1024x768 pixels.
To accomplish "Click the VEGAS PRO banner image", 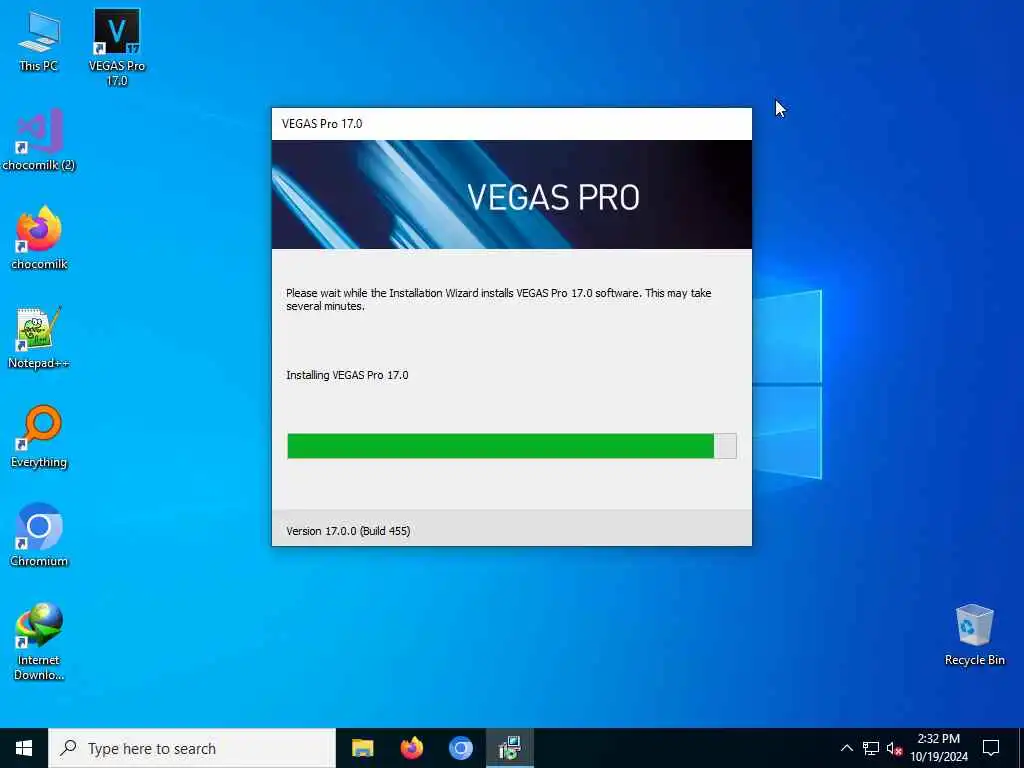I will 512,195.
